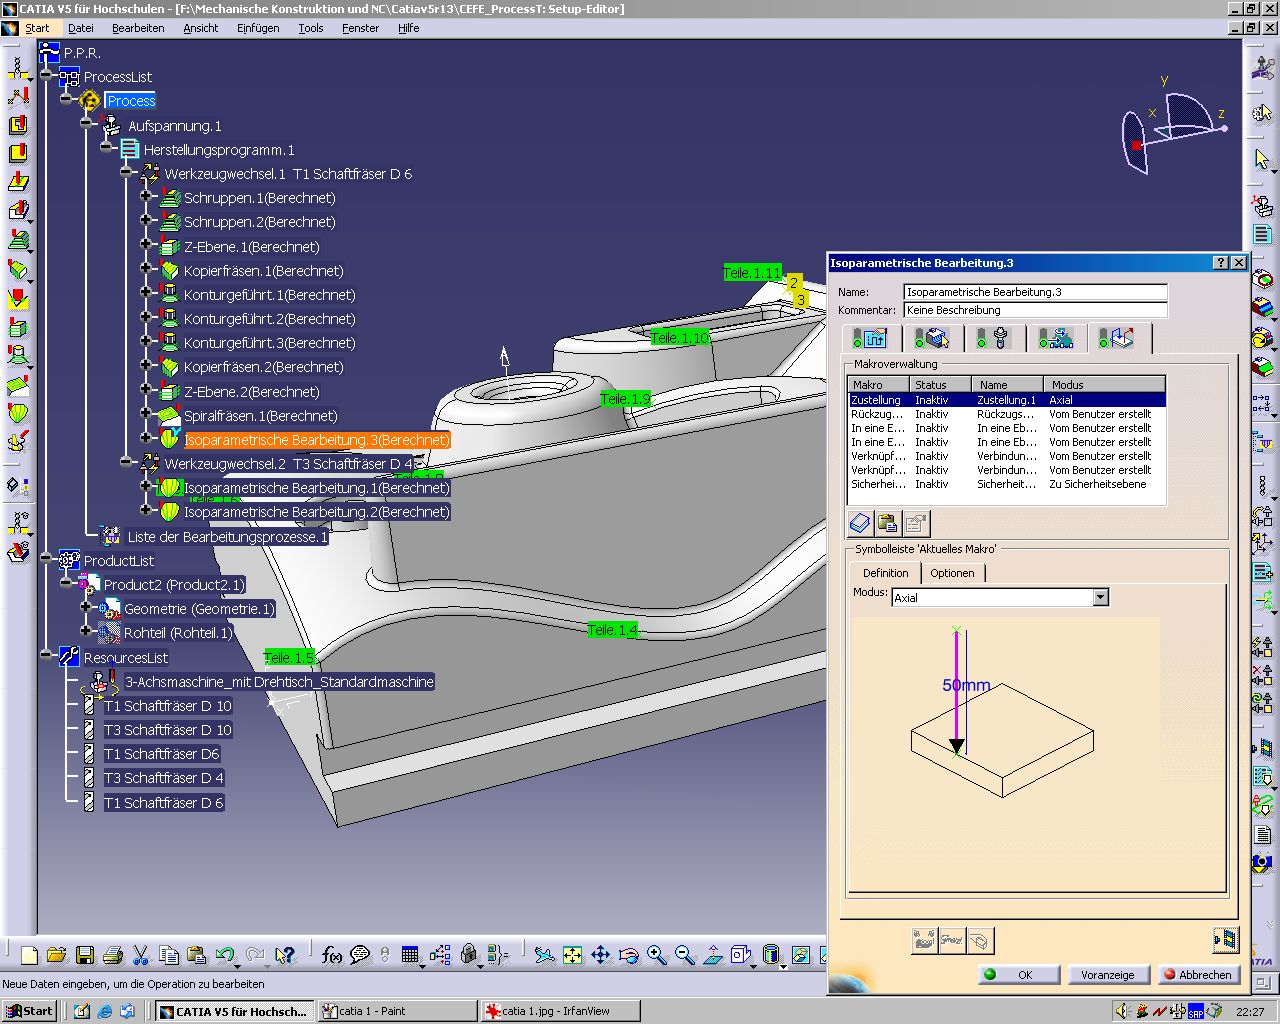Viewport: 1280px width, 1024px height.
Task: Open the Ansicht menu
Action: coord(200,28)
